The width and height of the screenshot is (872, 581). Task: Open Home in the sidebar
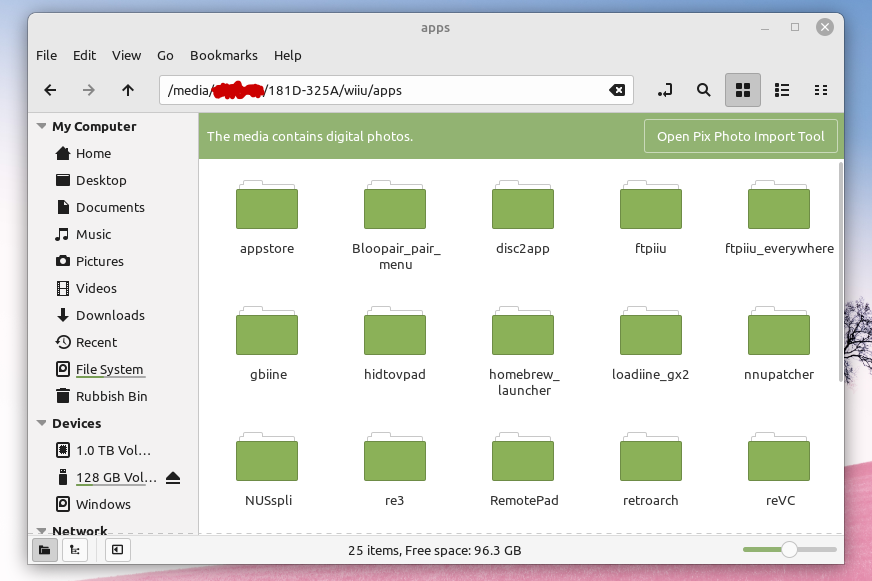pos(93,153)
